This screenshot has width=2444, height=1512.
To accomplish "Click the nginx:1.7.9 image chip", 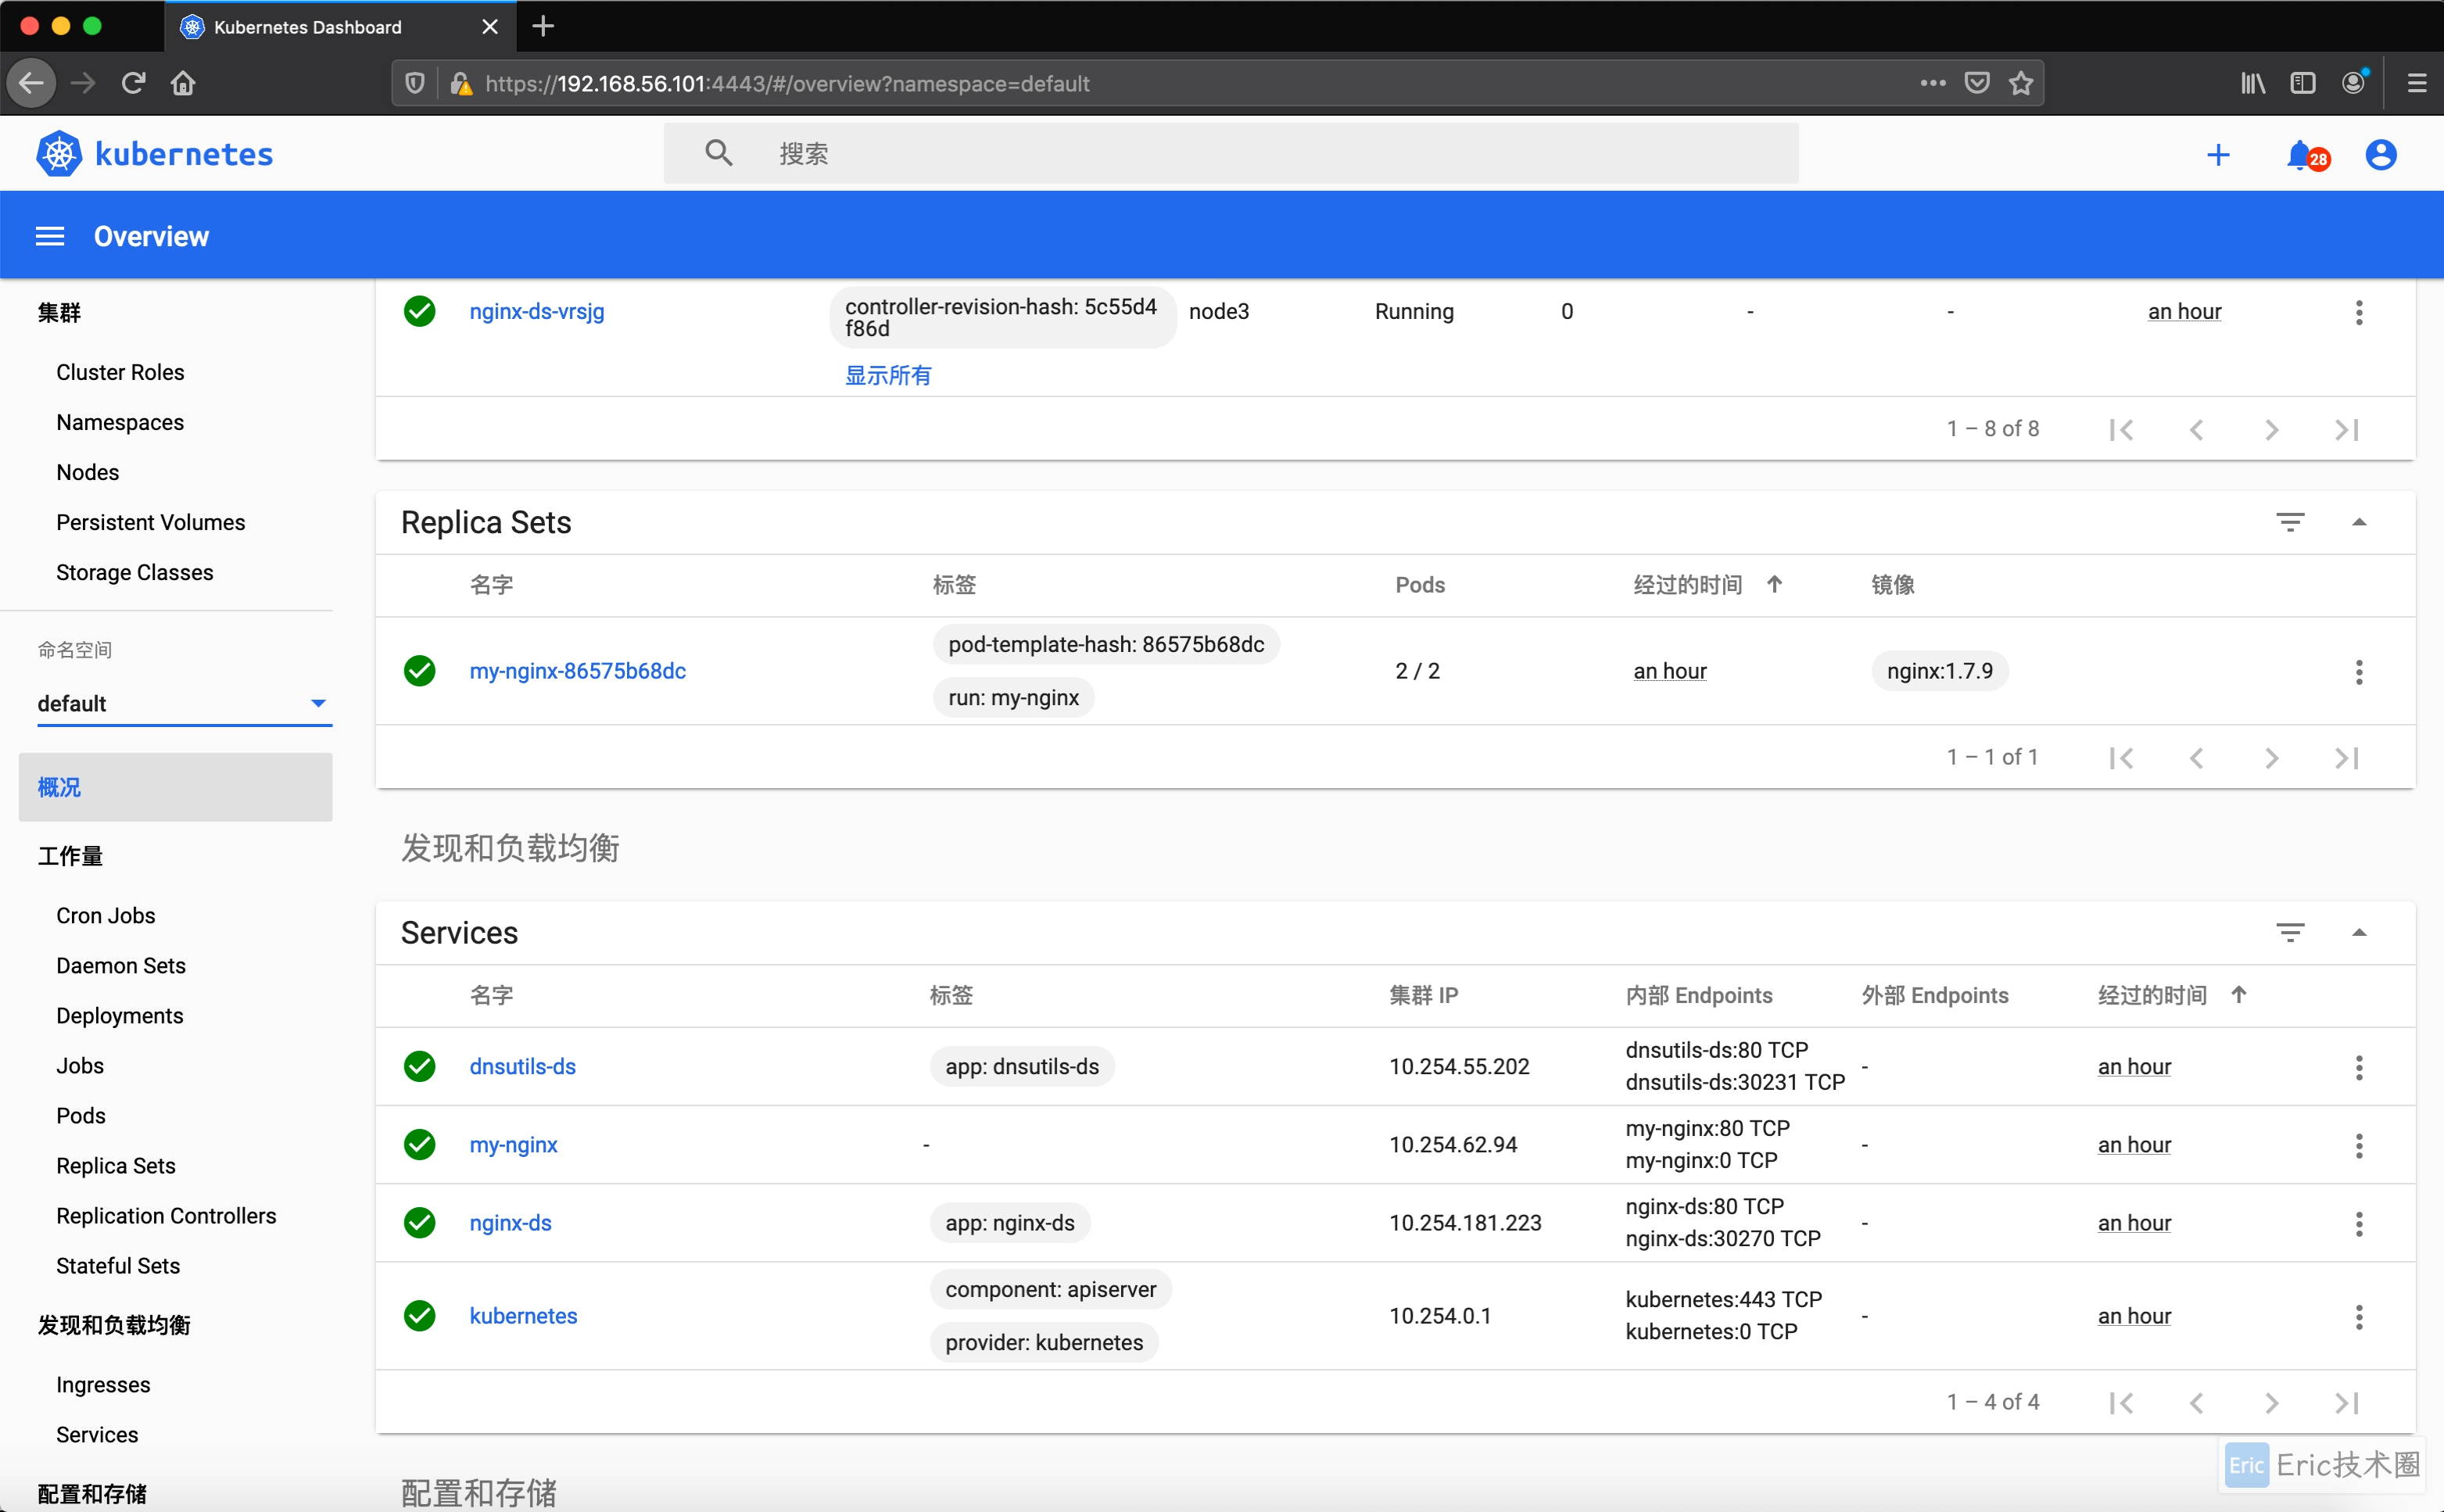I will pyautogui.click(x=1939, y=671).
